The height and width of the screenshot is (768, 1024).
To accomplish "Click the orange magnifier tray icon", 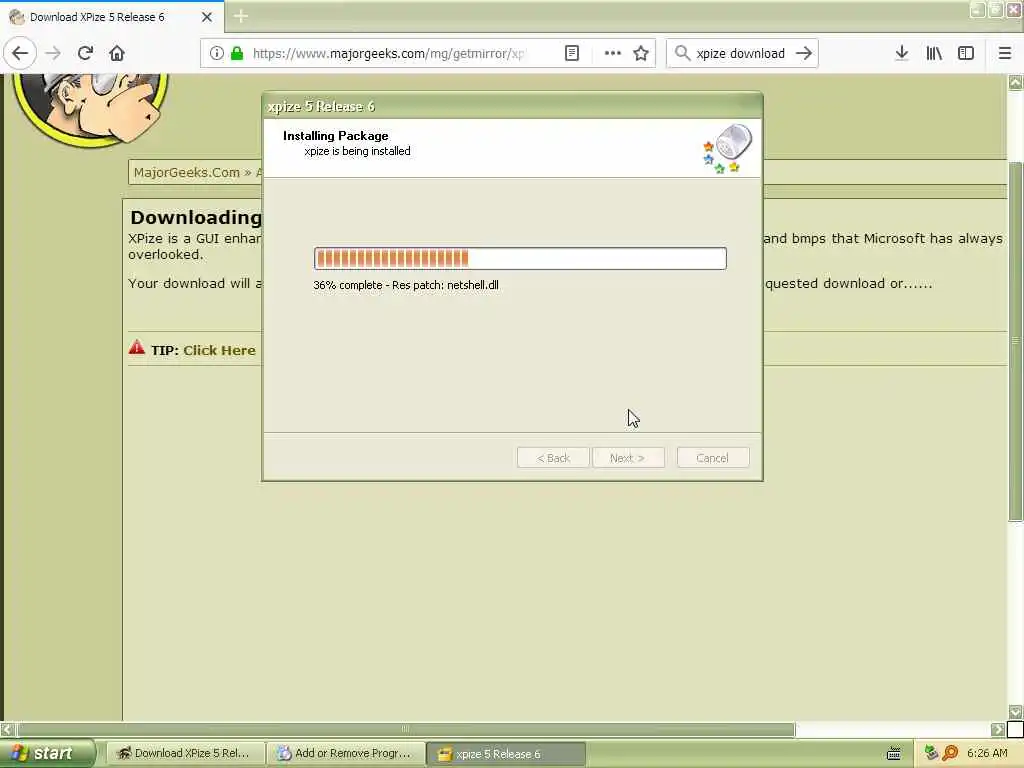I will point(950,753).
